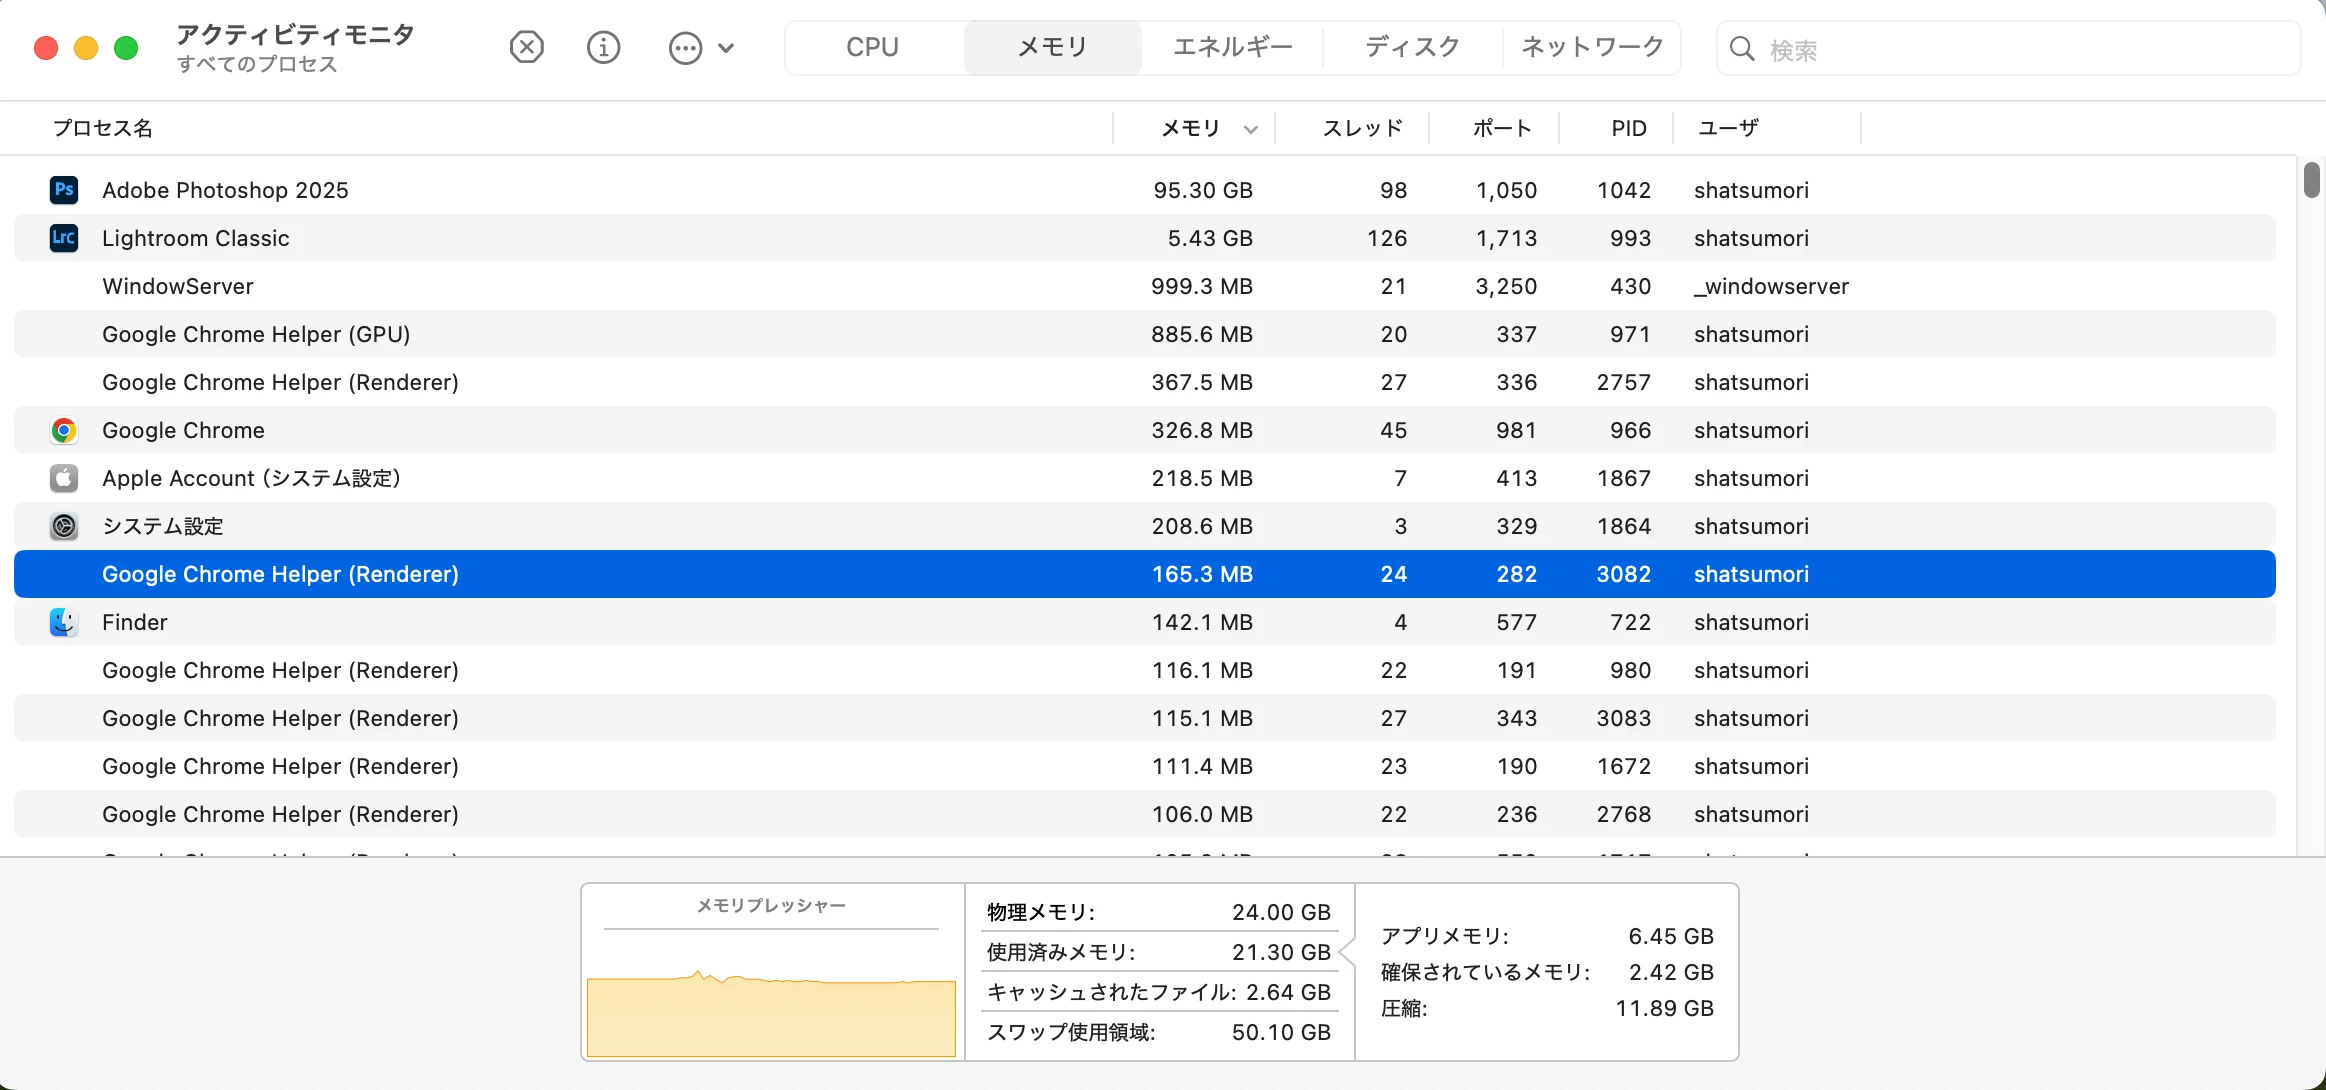Click the search magnifier icon

coord(1741,49)
